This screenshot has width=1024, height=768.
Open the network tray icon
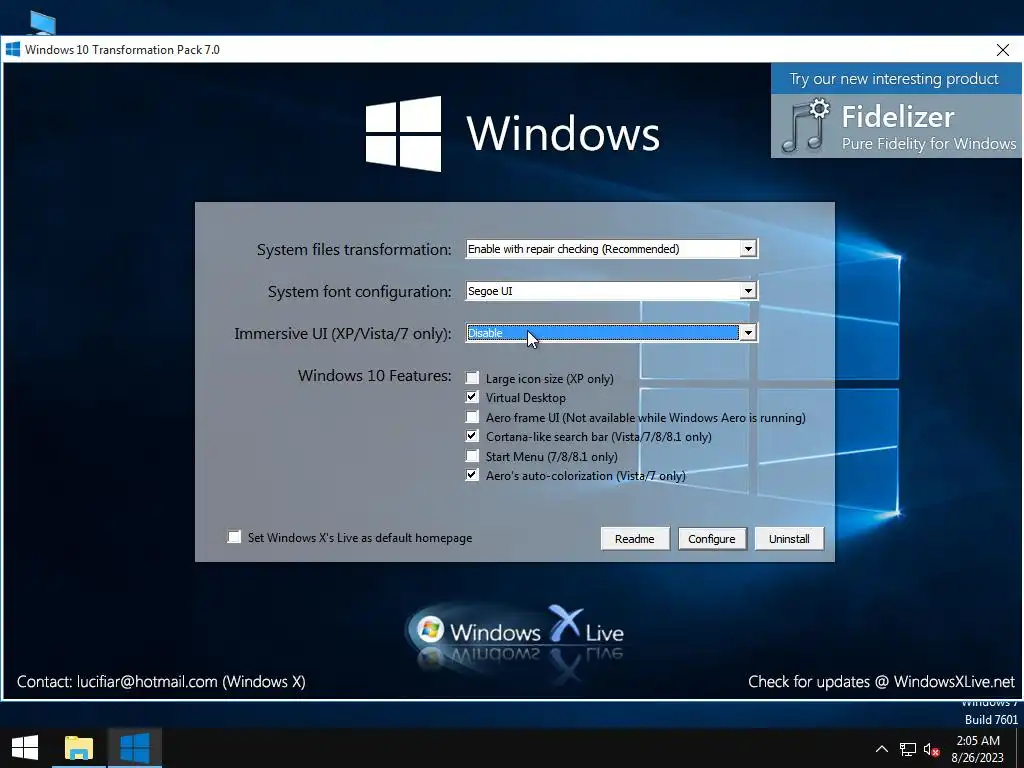[908, 749]
